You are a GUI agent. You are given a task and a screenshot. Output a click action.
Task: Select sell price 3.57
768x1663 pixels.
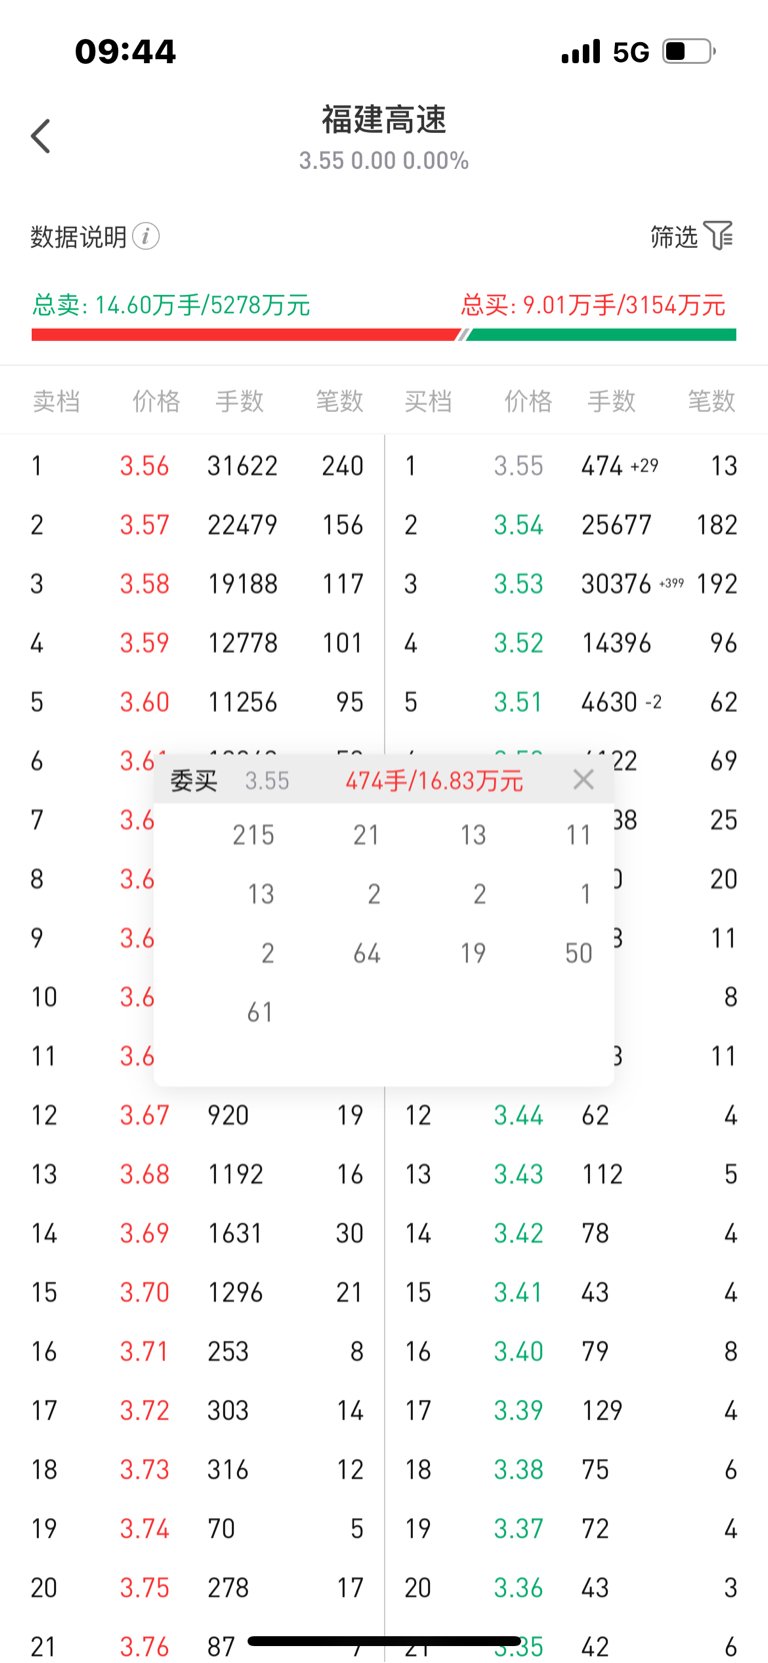point(145,525)
